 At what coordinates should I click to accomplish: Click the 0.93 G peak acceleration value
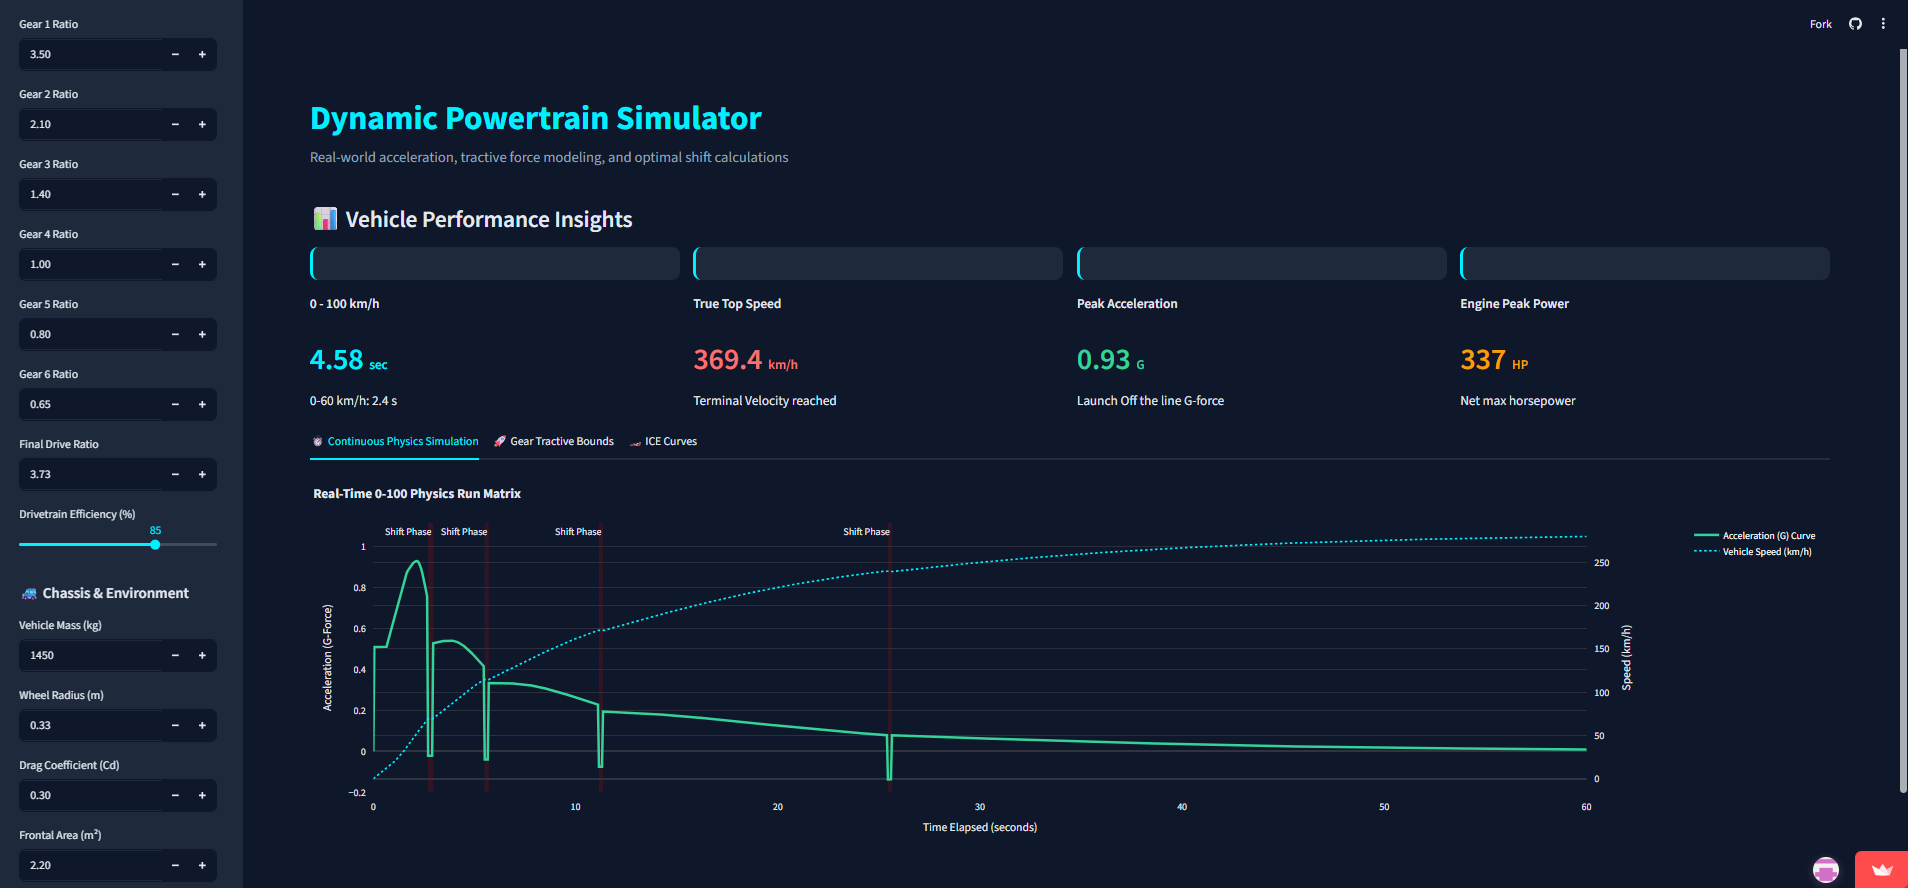(x=1110, y=360)
